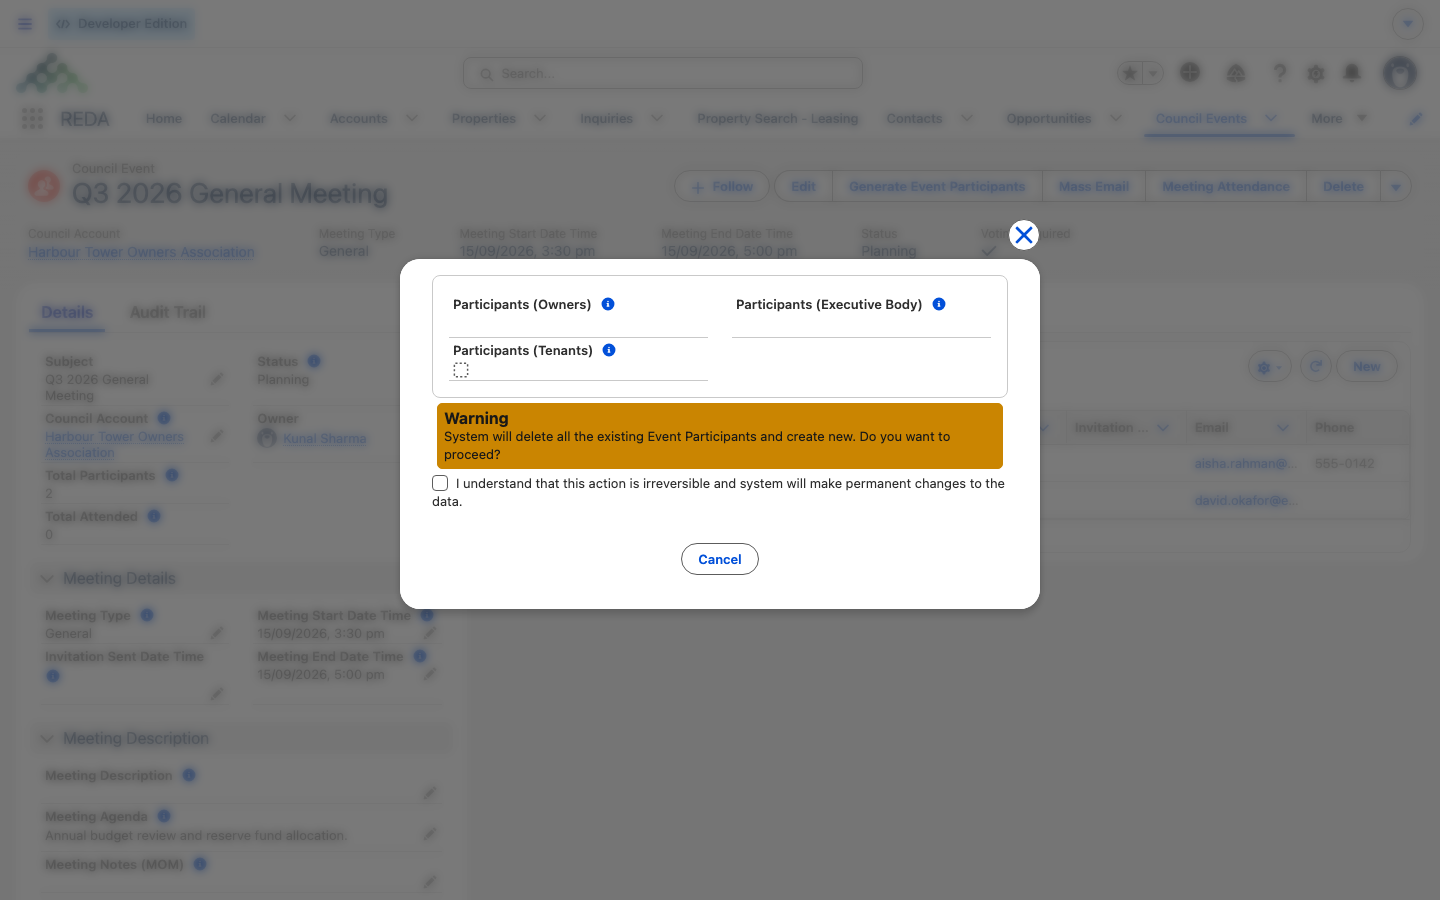Click the favorites star icon
The height and width of the screenshot is (900, 1440).
pyautogui.click(x=1130, y=73)
